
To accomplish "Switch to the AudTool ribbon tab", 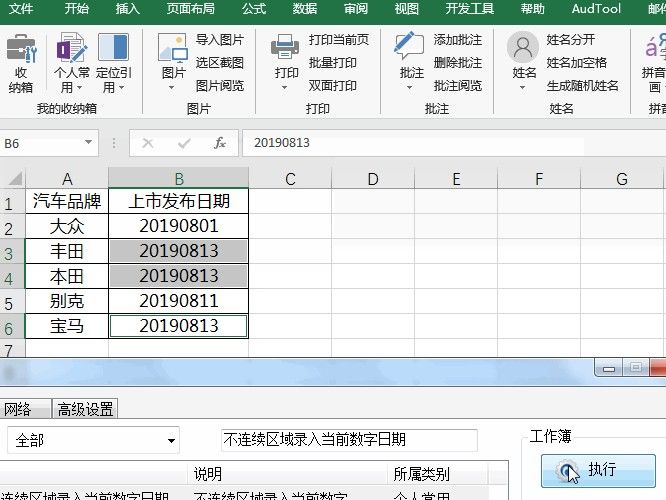I will (596, 8).
